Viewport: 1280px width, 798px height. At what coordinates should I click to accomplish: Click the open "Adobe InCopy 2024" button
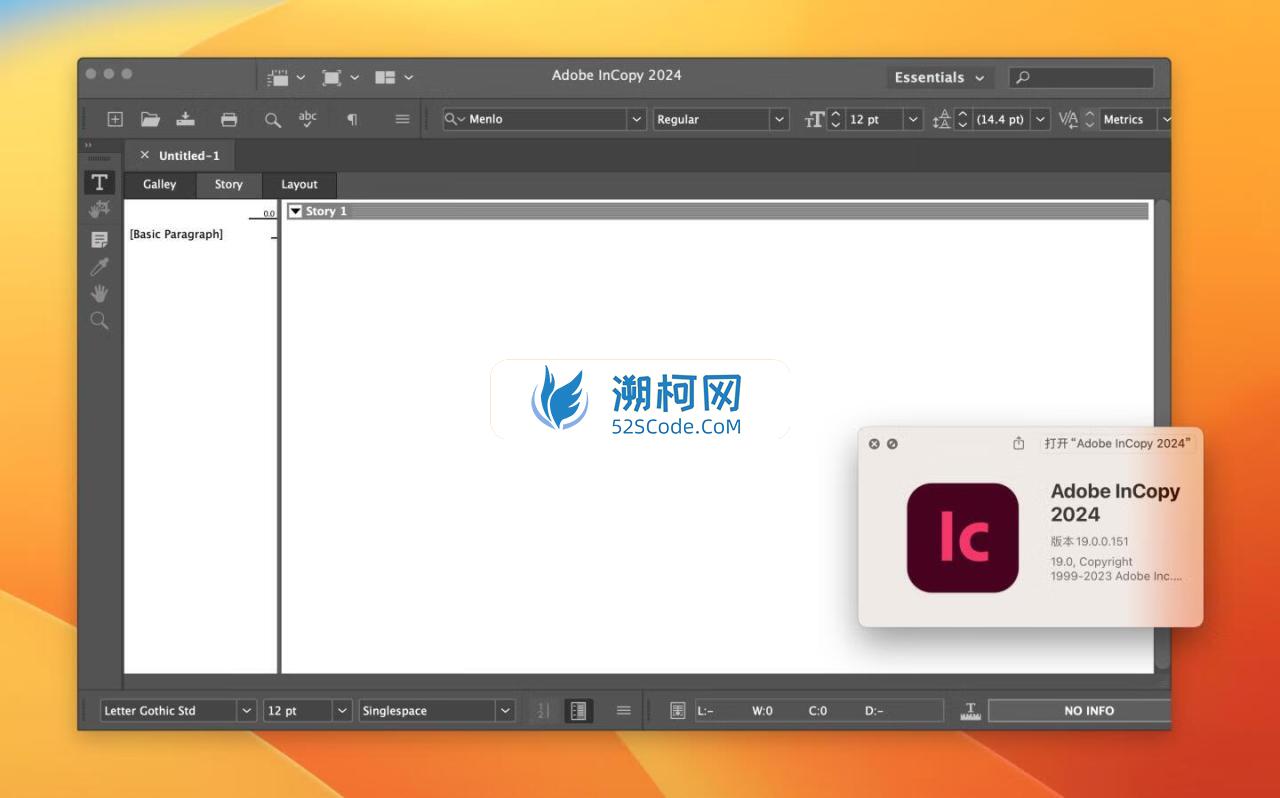click(1117, 443)
